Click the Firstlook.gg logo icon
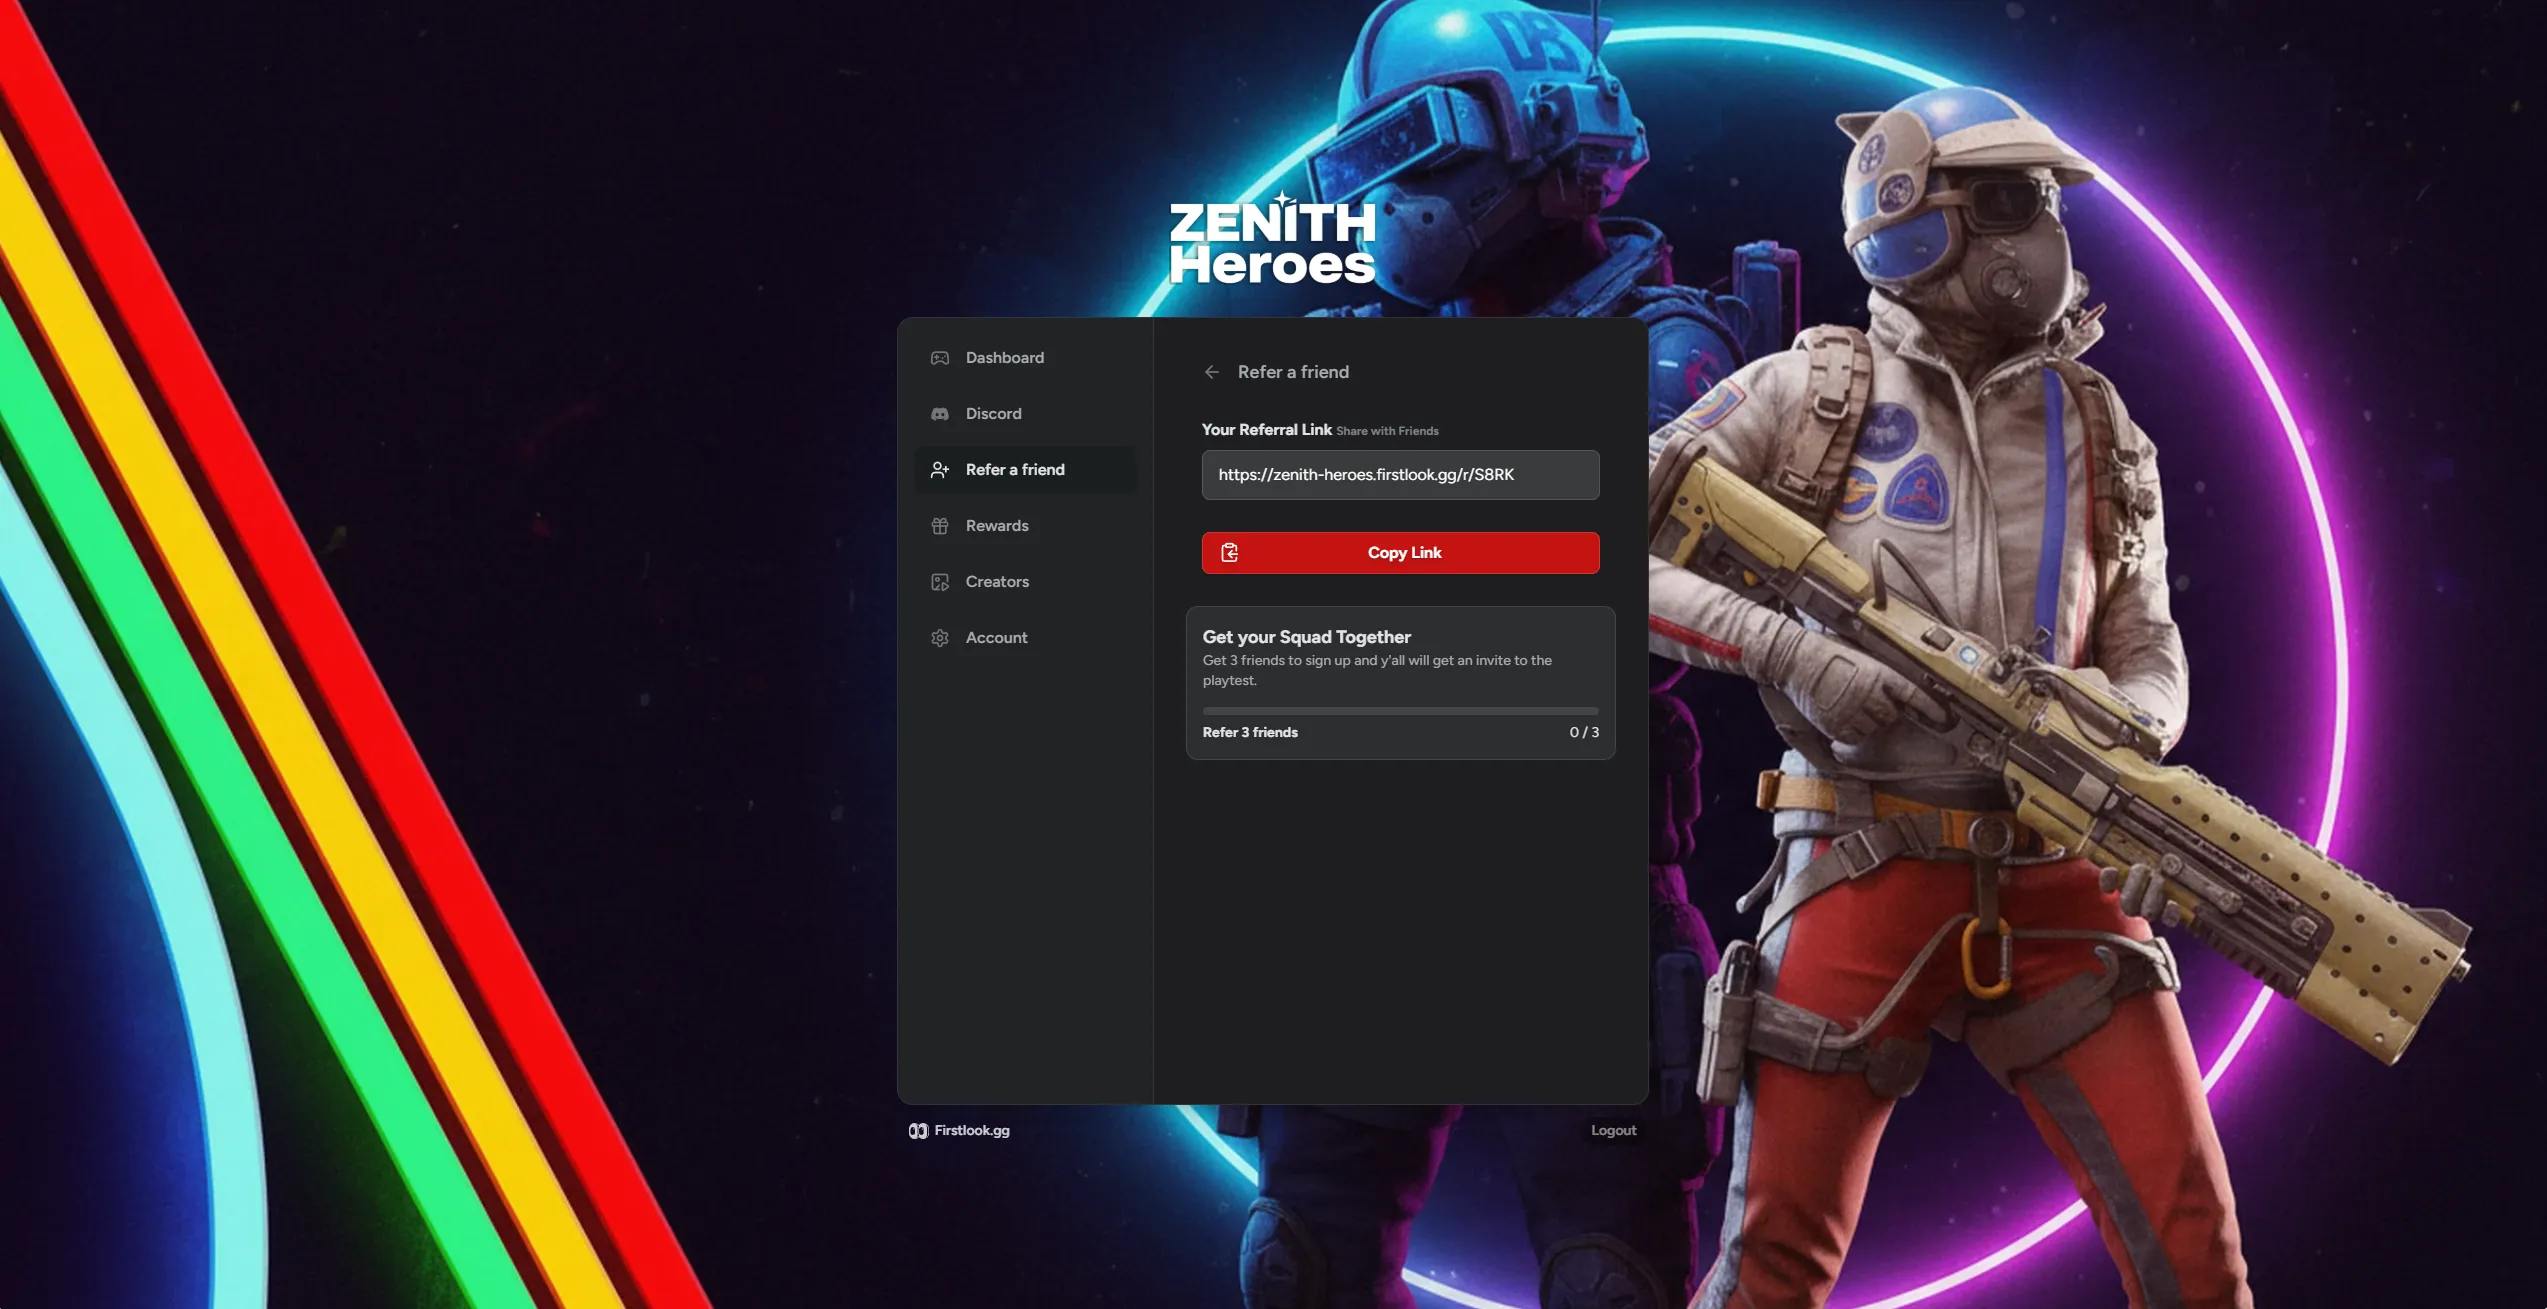 click(919, 1130)
